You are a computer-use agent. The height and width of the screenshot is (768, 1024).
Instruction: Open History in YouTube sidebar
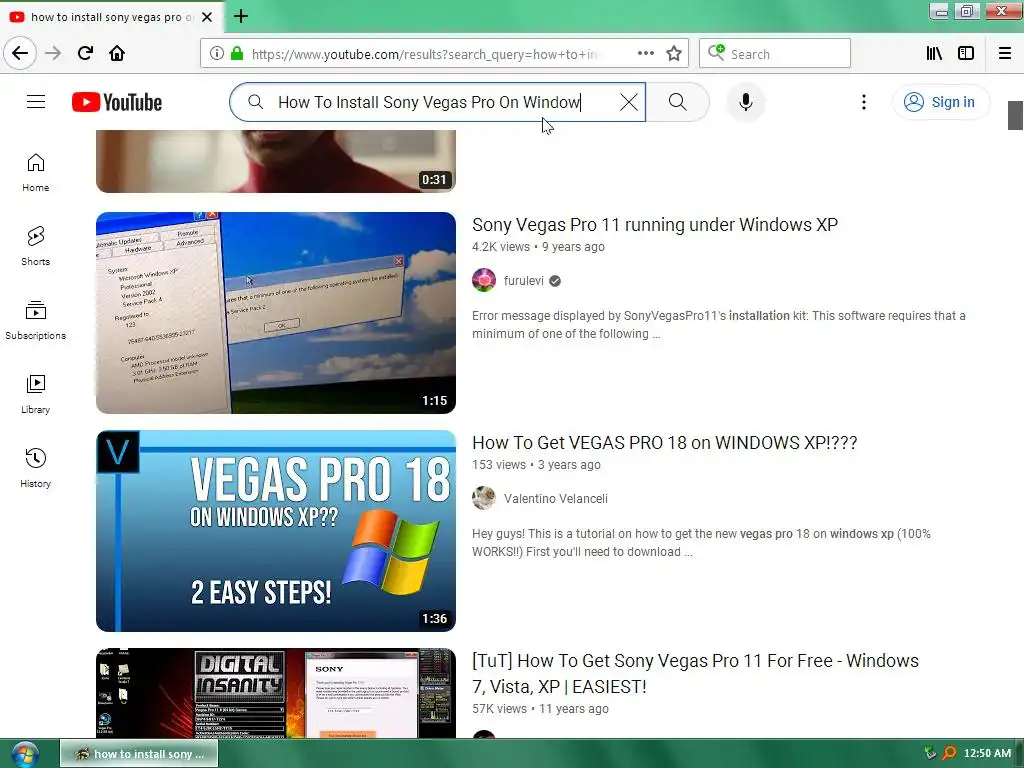(x=35, y=468)
